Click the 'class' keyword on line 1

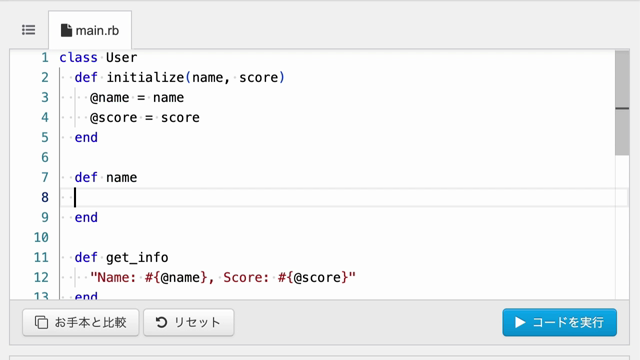tap(78, 58)
